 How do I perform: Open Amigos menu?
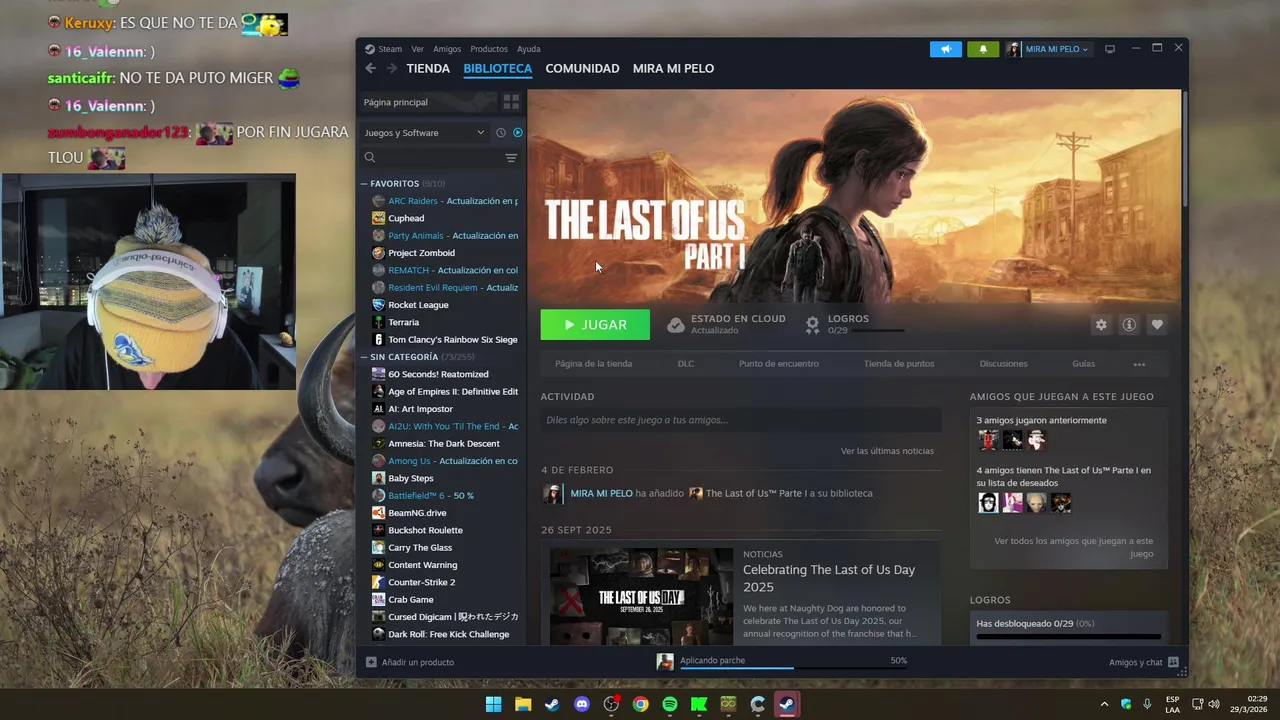point(447,49)
